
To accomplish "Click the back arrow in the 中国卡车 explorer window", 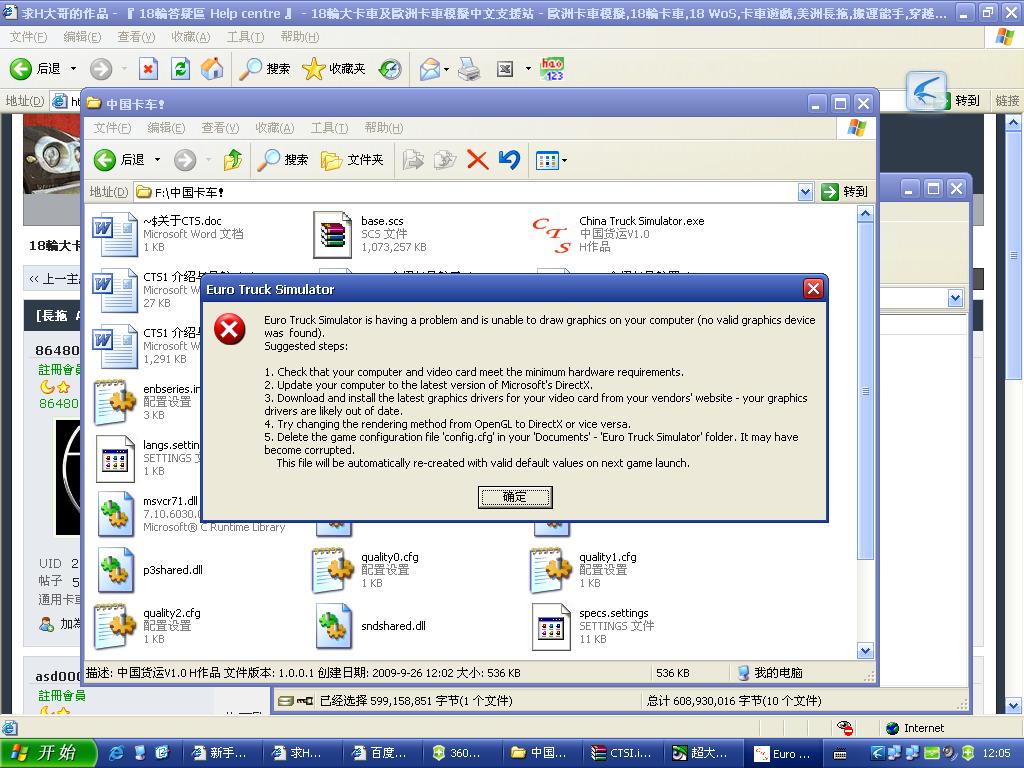I will [104, 159].
